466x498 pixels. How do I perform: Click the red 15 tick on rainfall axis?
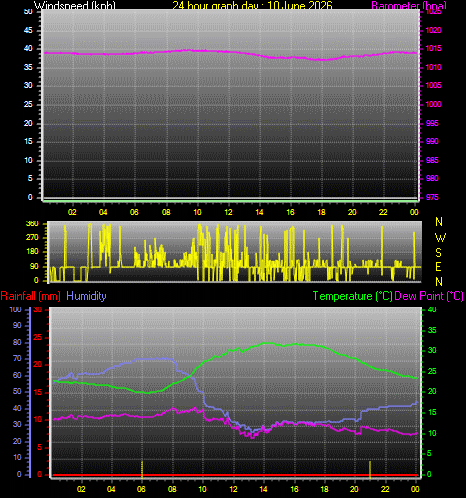(38, 392)
